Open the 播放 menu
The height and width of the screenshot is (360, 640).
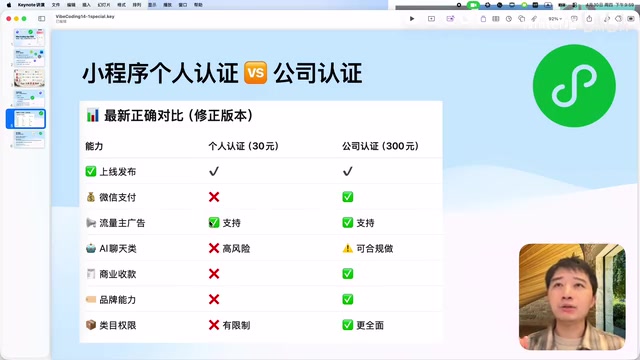coord(167,5)
